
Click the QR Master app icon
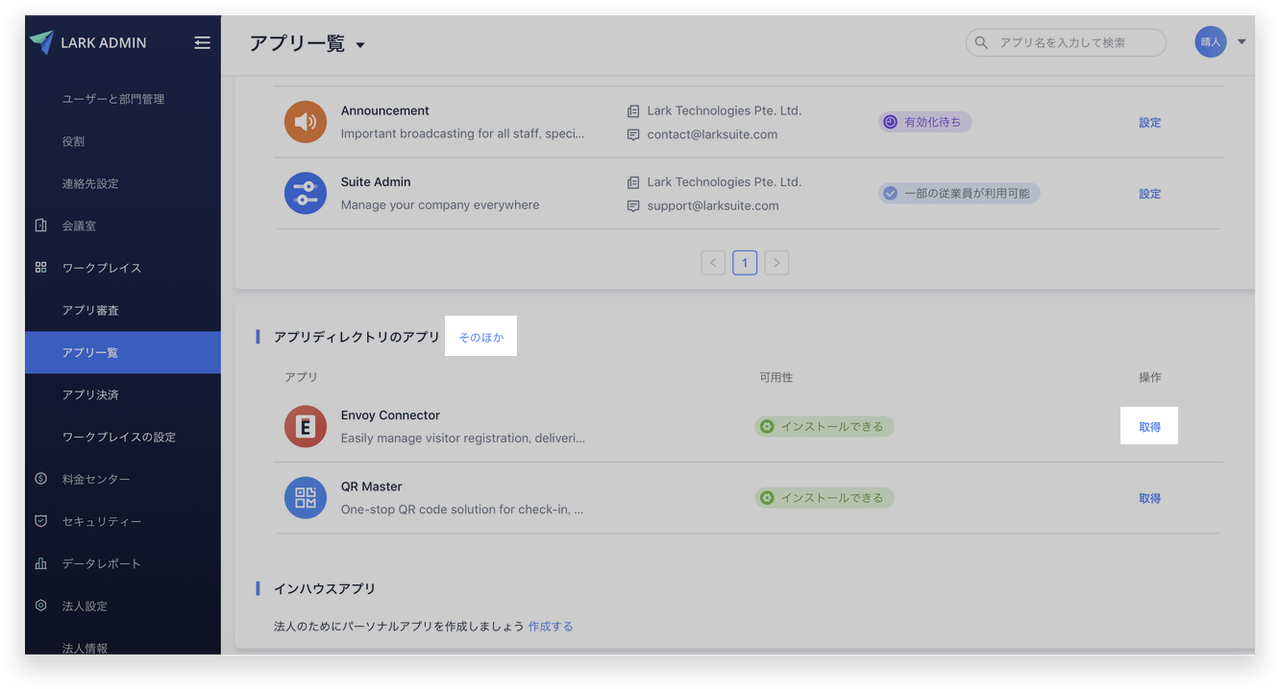coord(305,497)
